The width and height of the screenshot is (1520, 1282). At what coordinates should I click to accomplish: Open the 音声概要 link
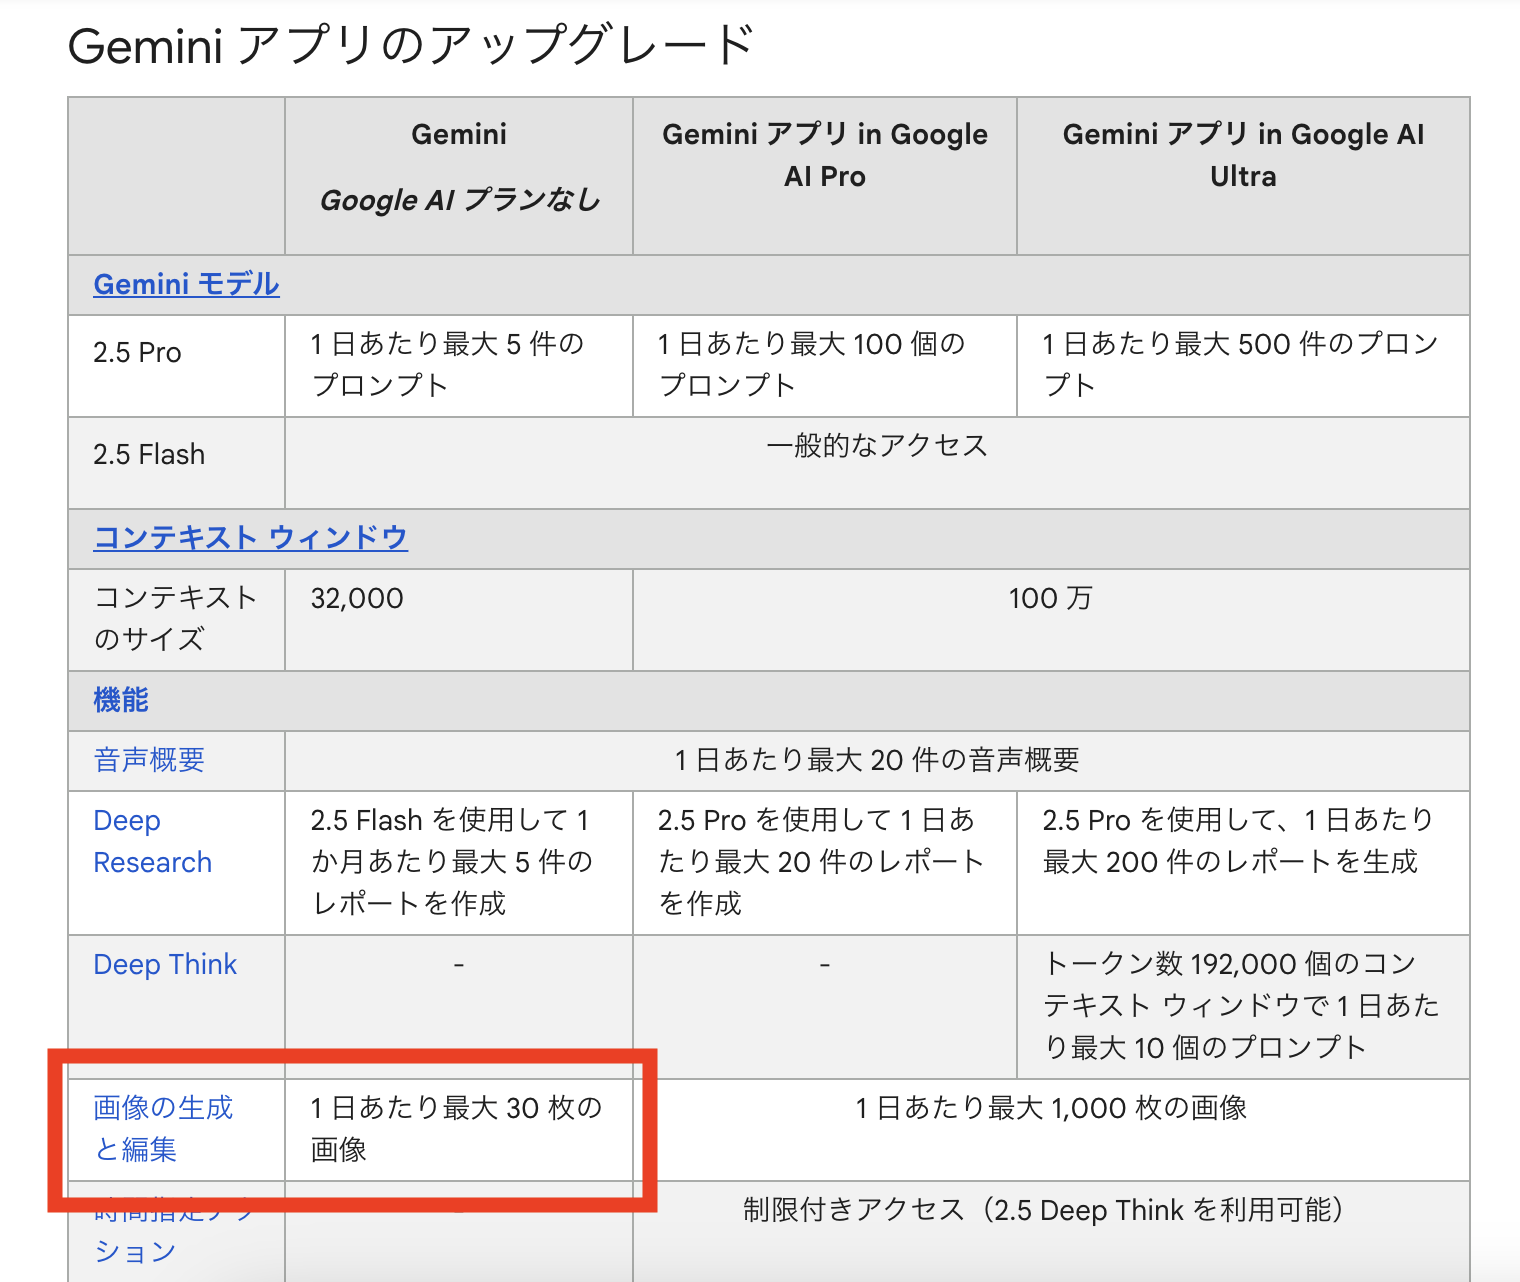pos(149,760)
